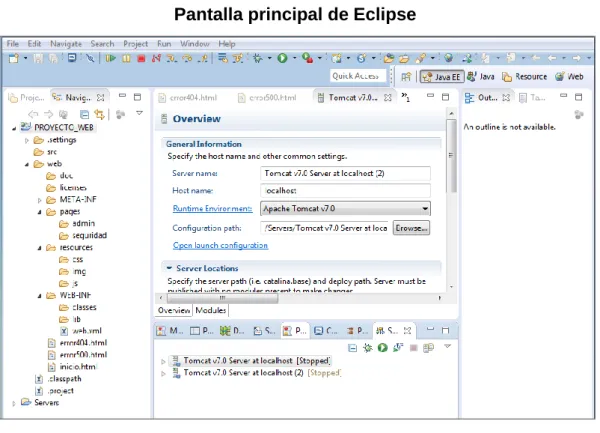
Task: Collapse the resources folder node
Action: pyautogui.click(x=39, y=248)
